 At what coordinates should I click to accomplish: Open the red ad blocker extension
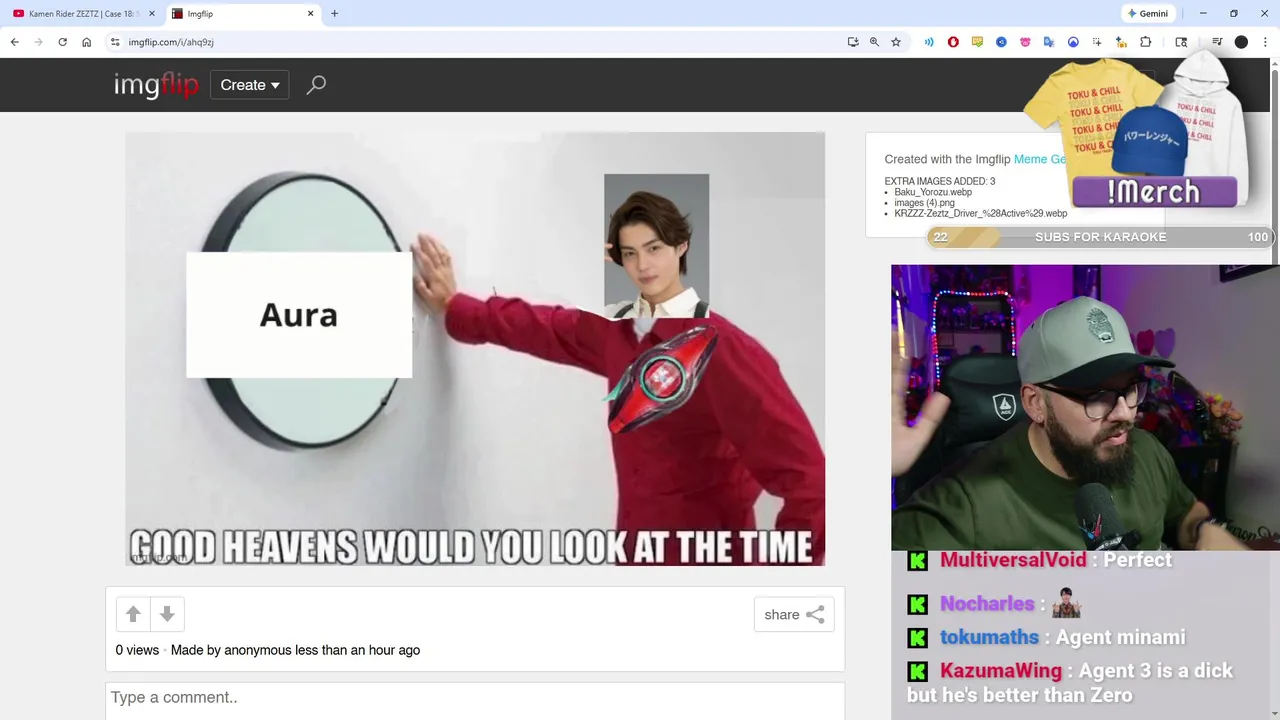pyautogui.click(x=953, y=42)
